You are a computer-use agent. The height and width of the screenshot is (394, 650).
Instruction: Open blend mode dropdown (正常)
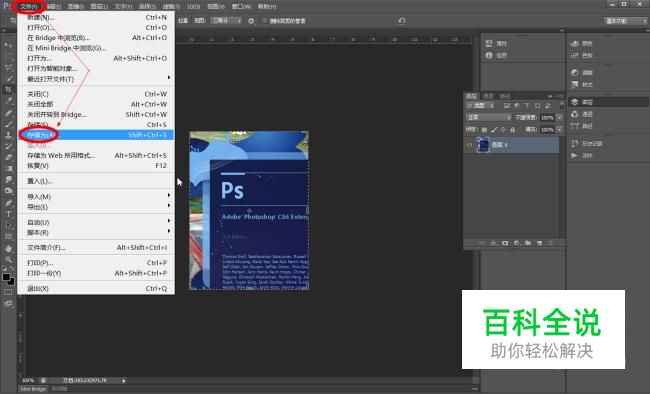click(488, 117)
